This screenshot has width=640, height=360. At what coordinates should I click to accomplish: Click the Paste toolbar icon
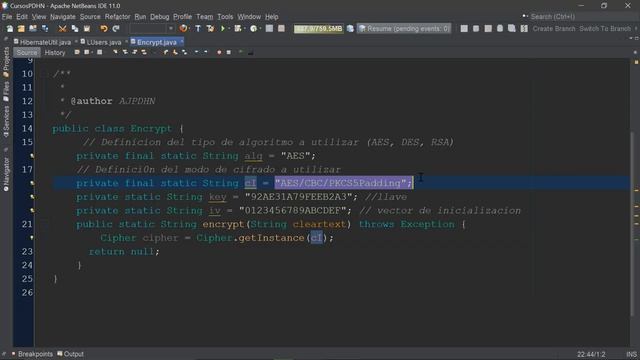pos(87,29)
